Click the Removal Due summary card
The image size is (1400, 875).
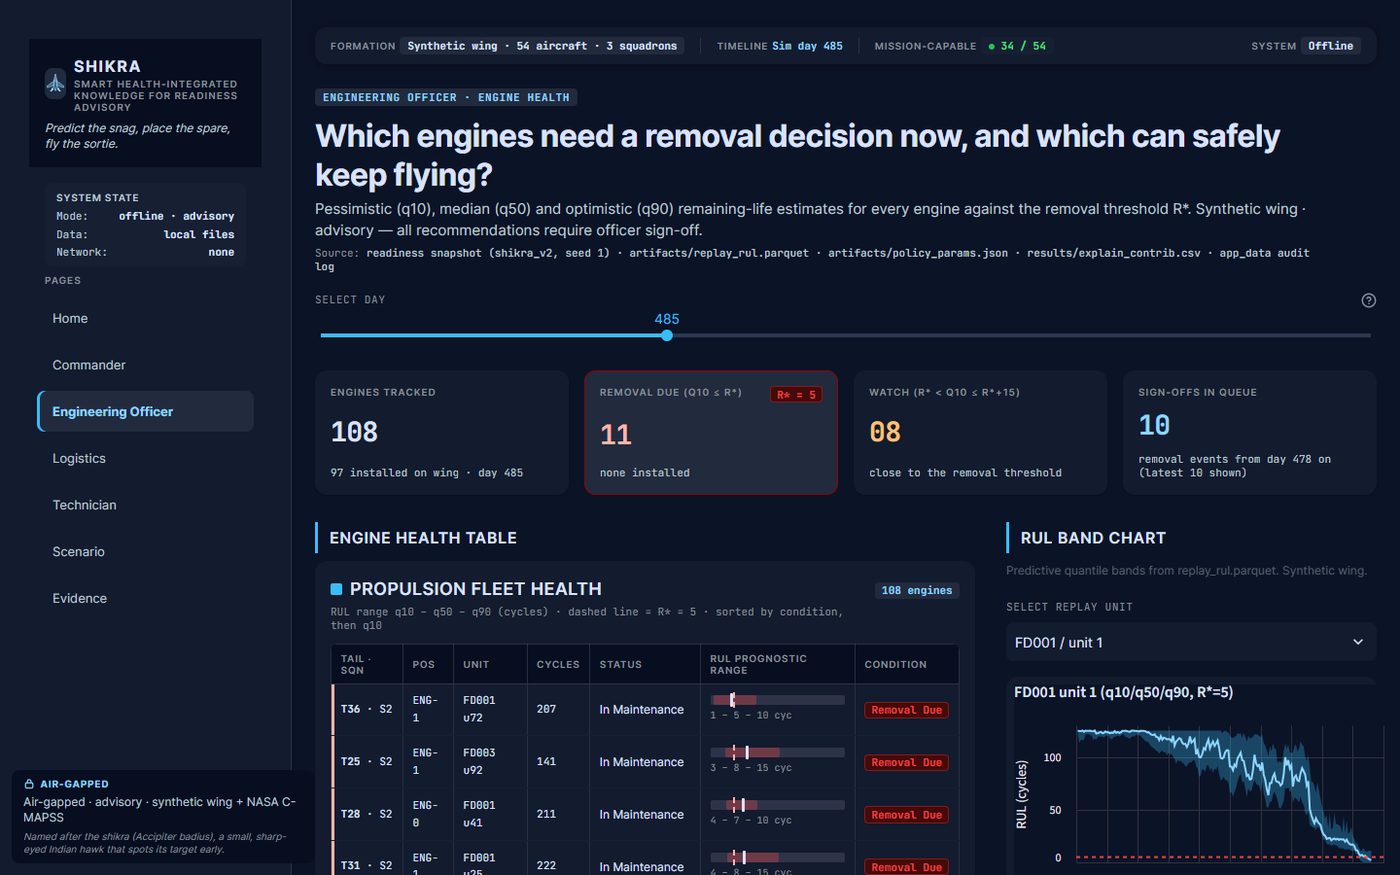point(711,432)
